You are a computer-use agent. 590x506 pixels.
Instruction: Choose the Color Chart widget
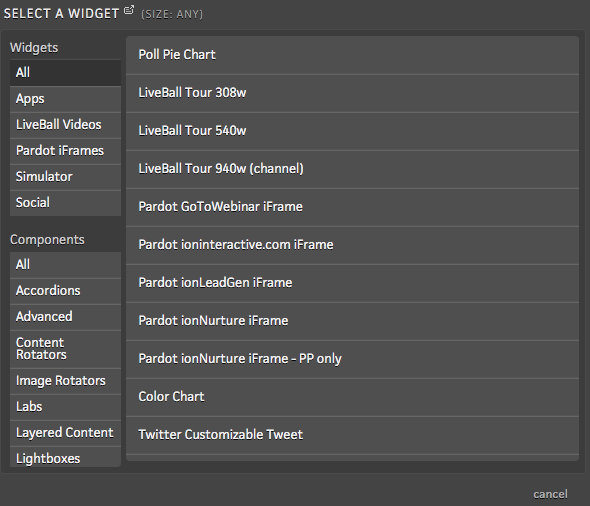tap(352, 397)
